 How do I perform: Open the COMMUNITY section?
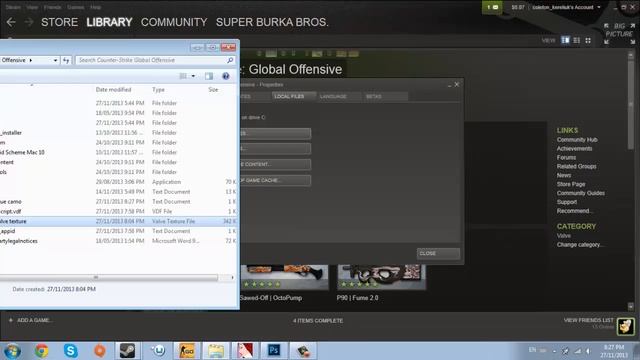pyautogui.click(x=174, y=22)
